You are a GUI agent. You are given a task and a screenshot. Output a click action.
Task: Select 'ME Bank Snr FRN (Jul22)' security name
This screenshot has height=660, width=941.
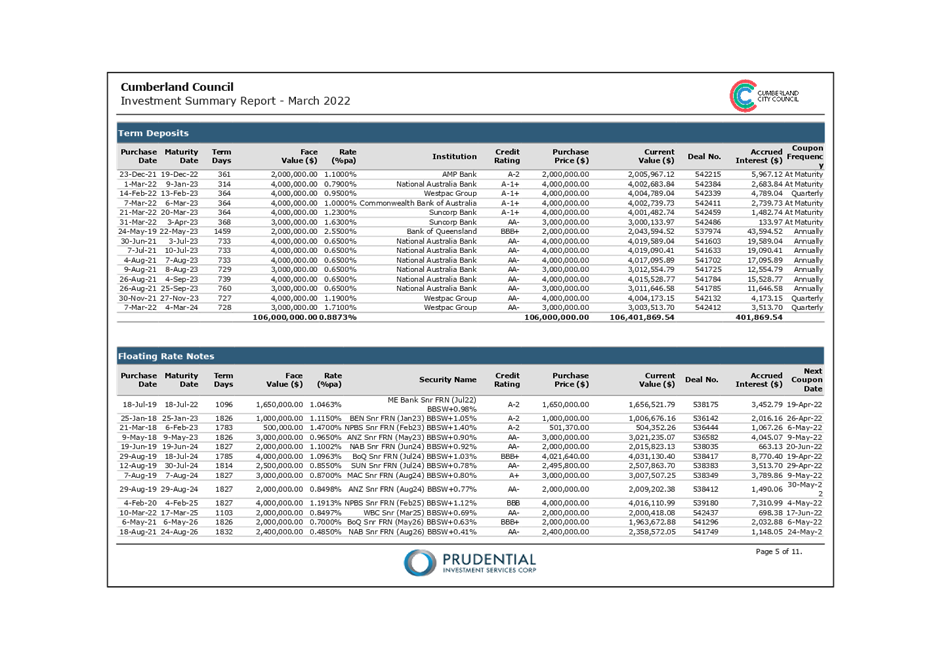point(432,400)
